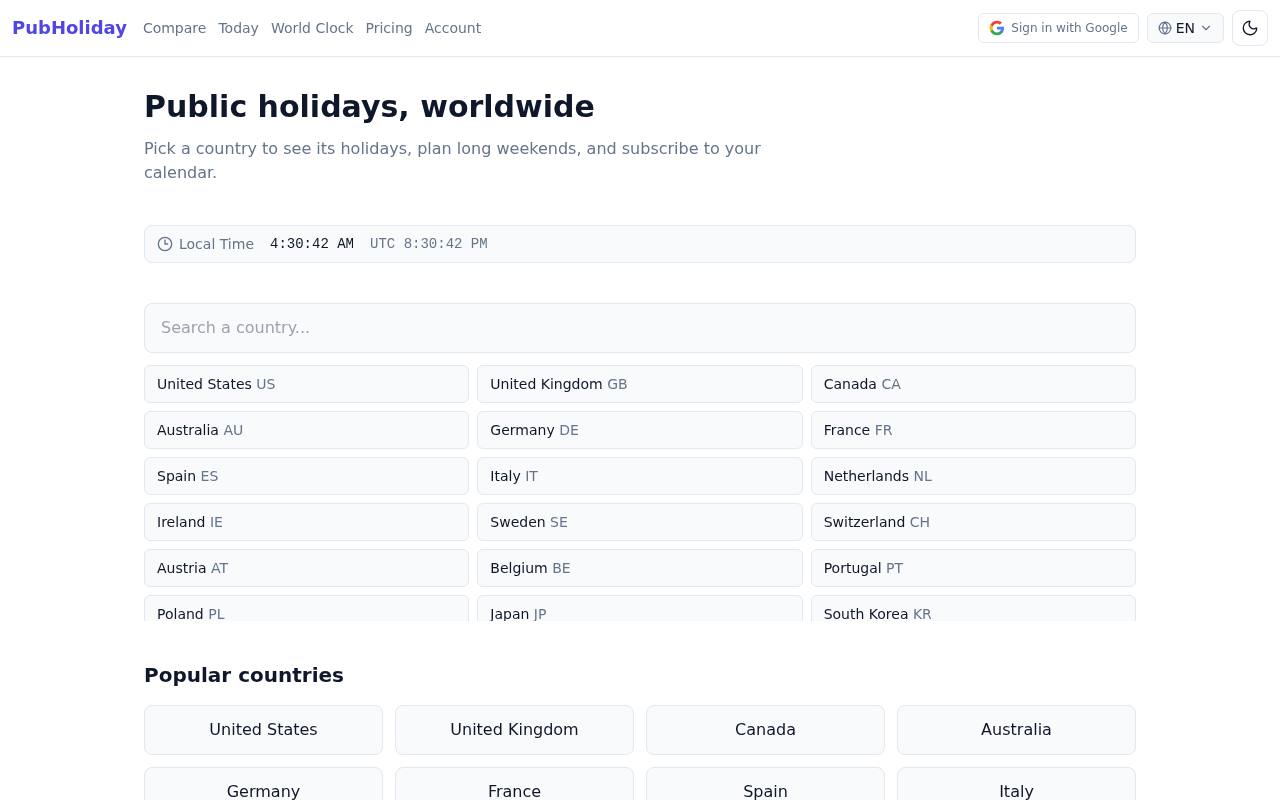Open Sweden SE holidays
Viewport: 1280px width, 800px height.
pos(640,522)
